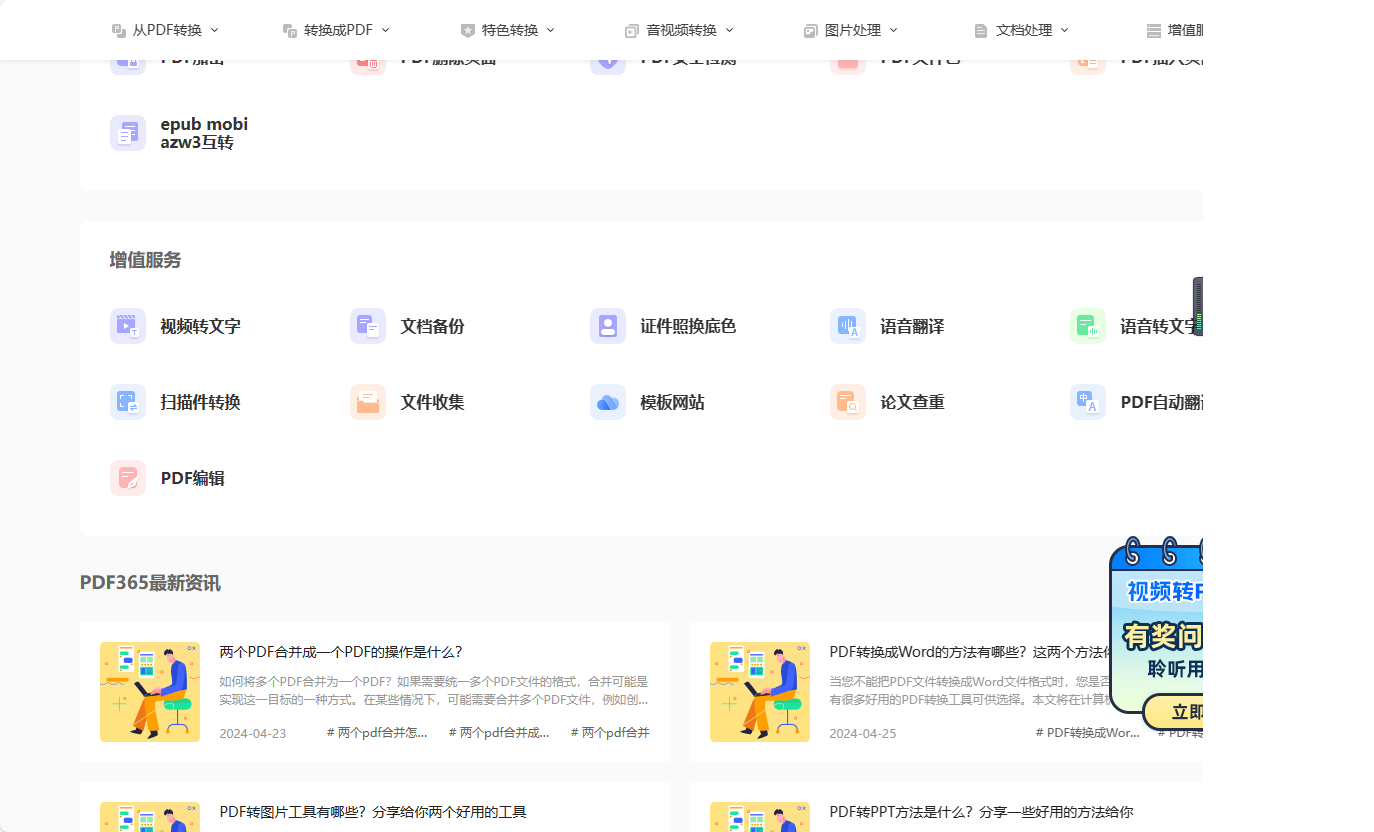Click the 文件收集 icon
The image size is (1374, 832).
tap(368, 402)
